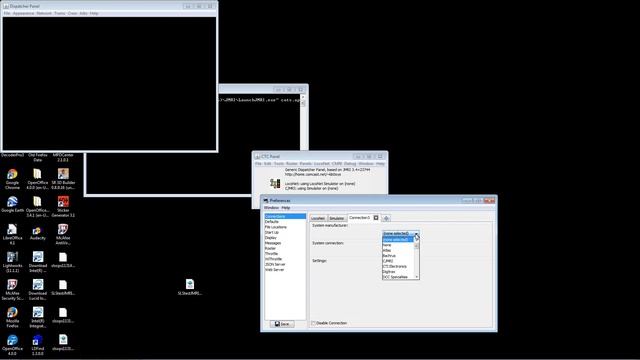The height and width of the screenshot is (360, 640).
Task: Select the SR 3D Builder shortcut
Action: click(63, 179)
